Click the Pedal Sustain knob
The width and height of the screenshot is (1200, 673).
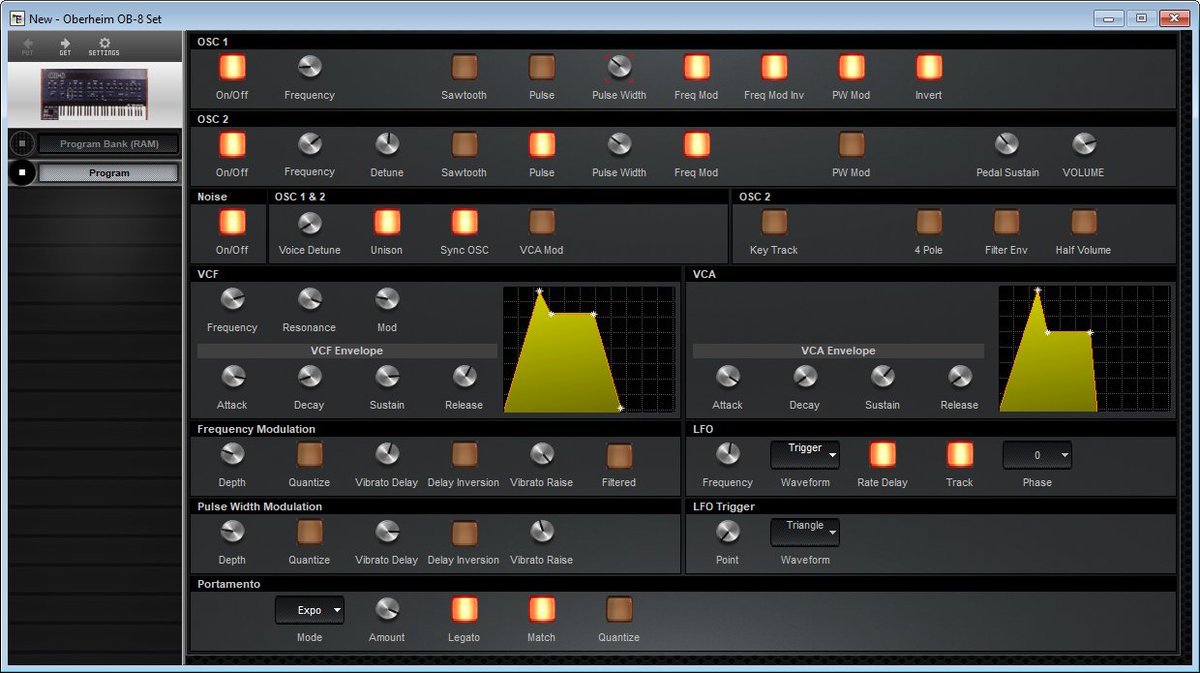click(x=1007, y=144)
